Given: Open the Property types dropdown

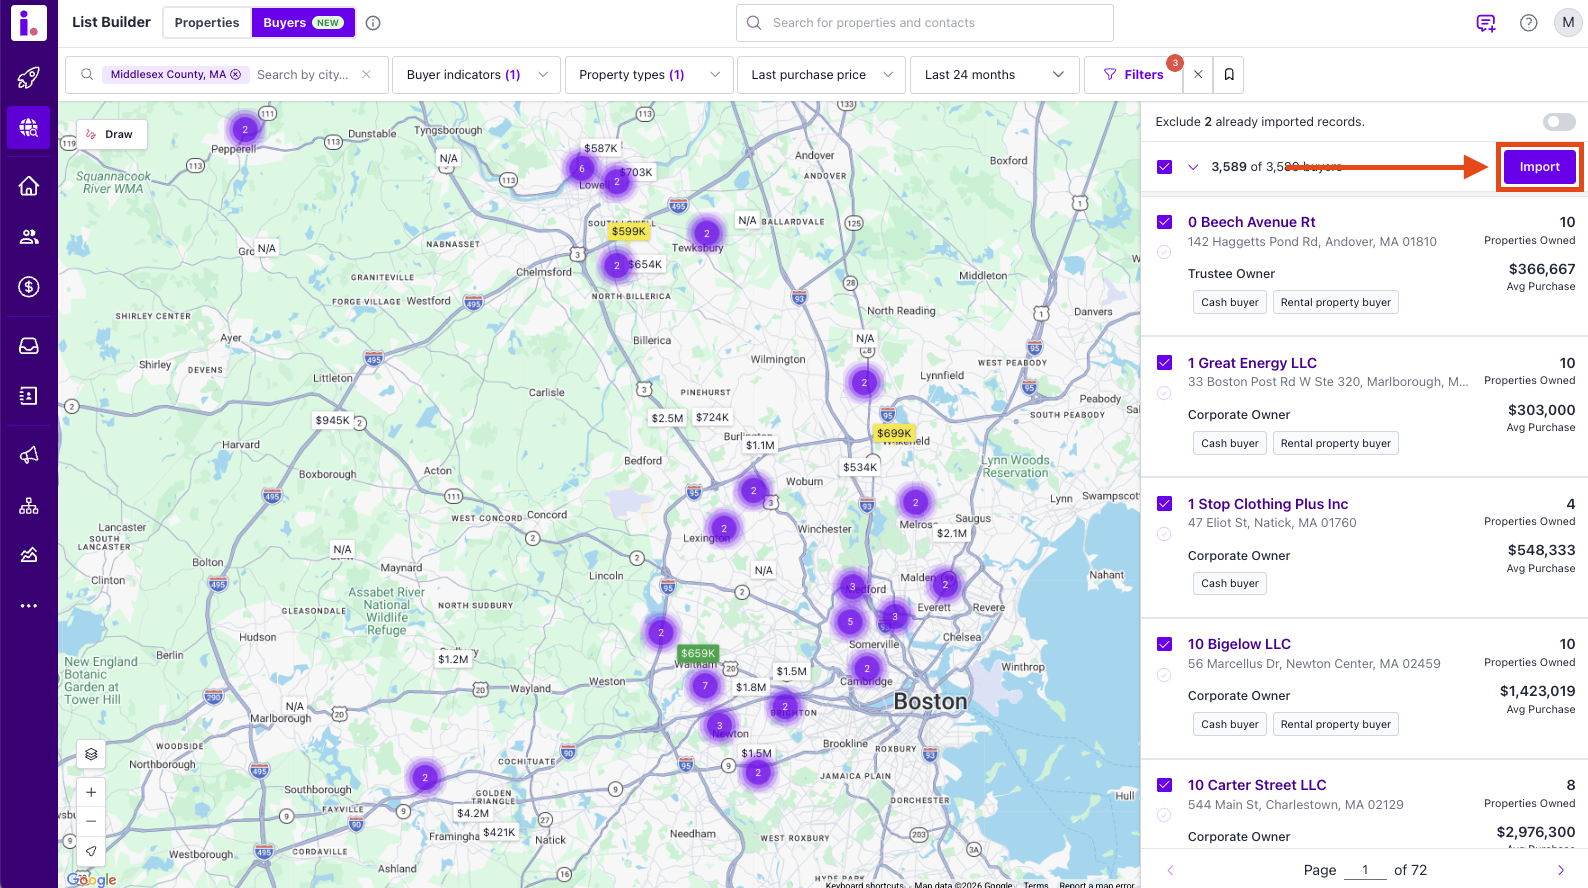Looking at the screenshot, I should [649, 75].
